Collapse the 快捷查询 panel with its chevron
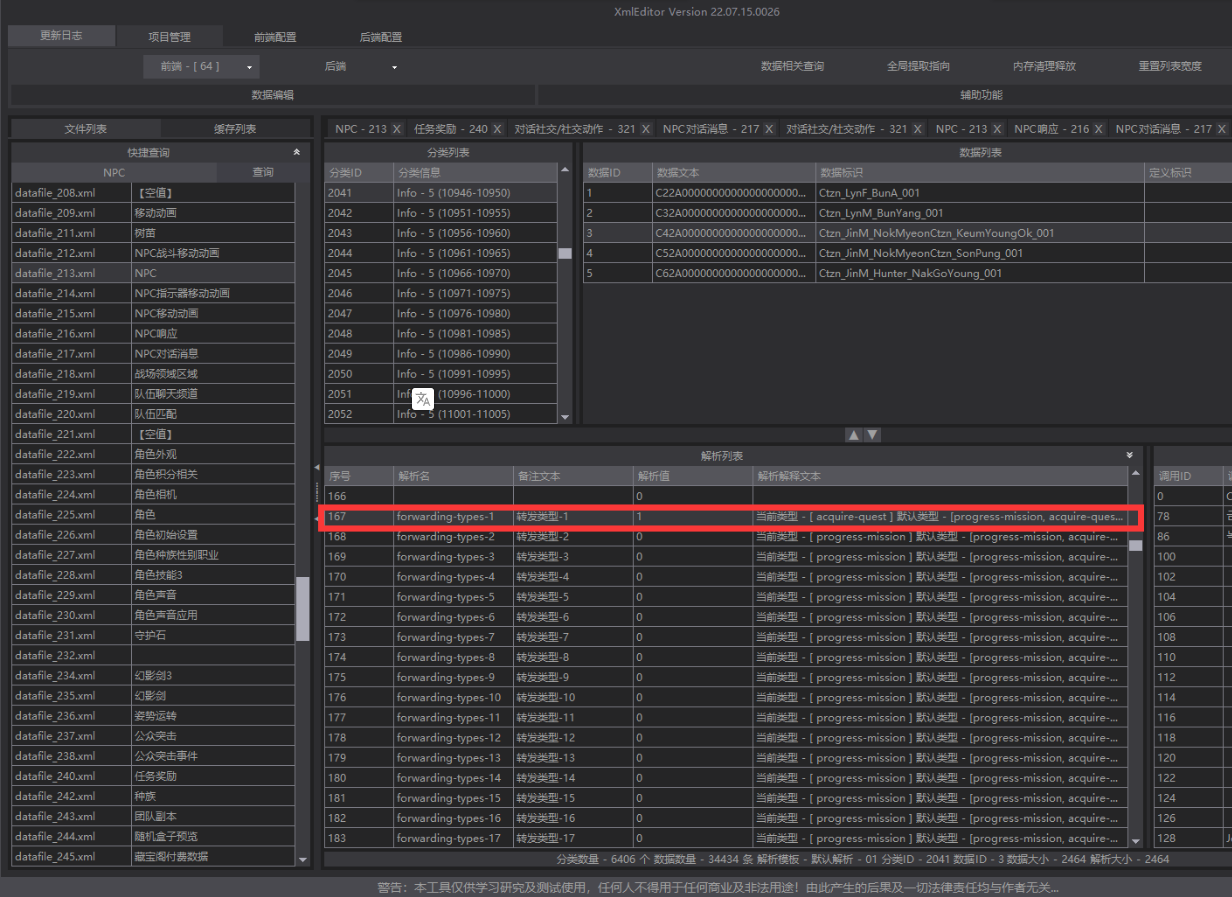The image size is (1232, 897). point(296,153)
